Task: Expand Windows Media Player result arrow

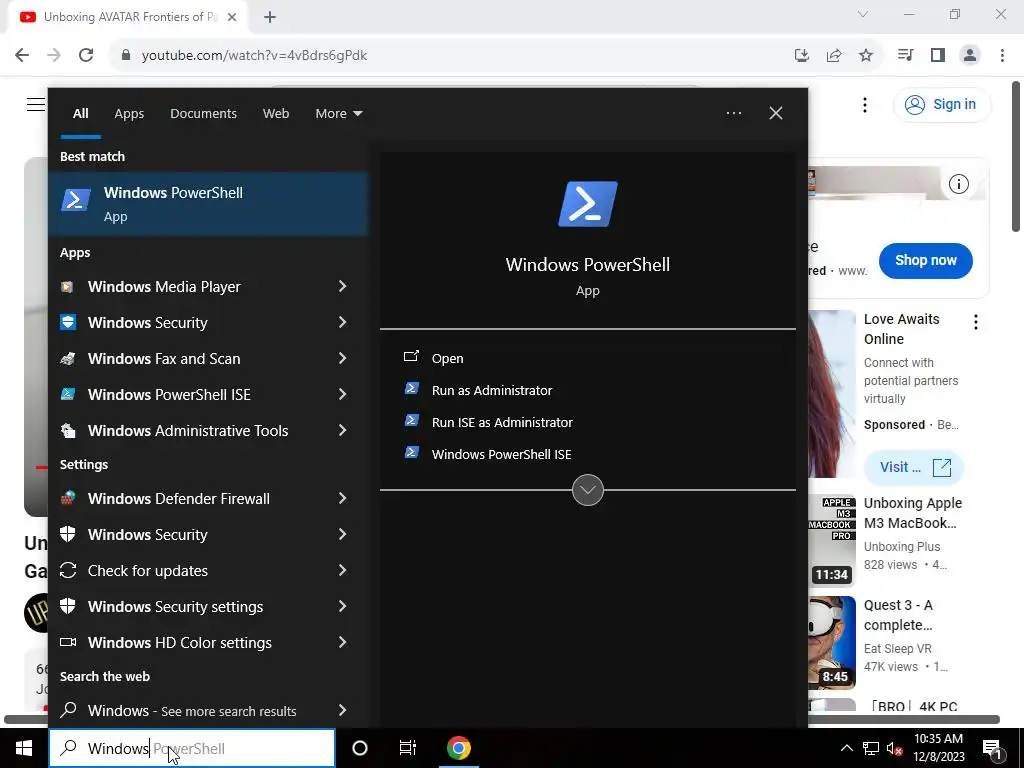Action: [x=342, y=286]
